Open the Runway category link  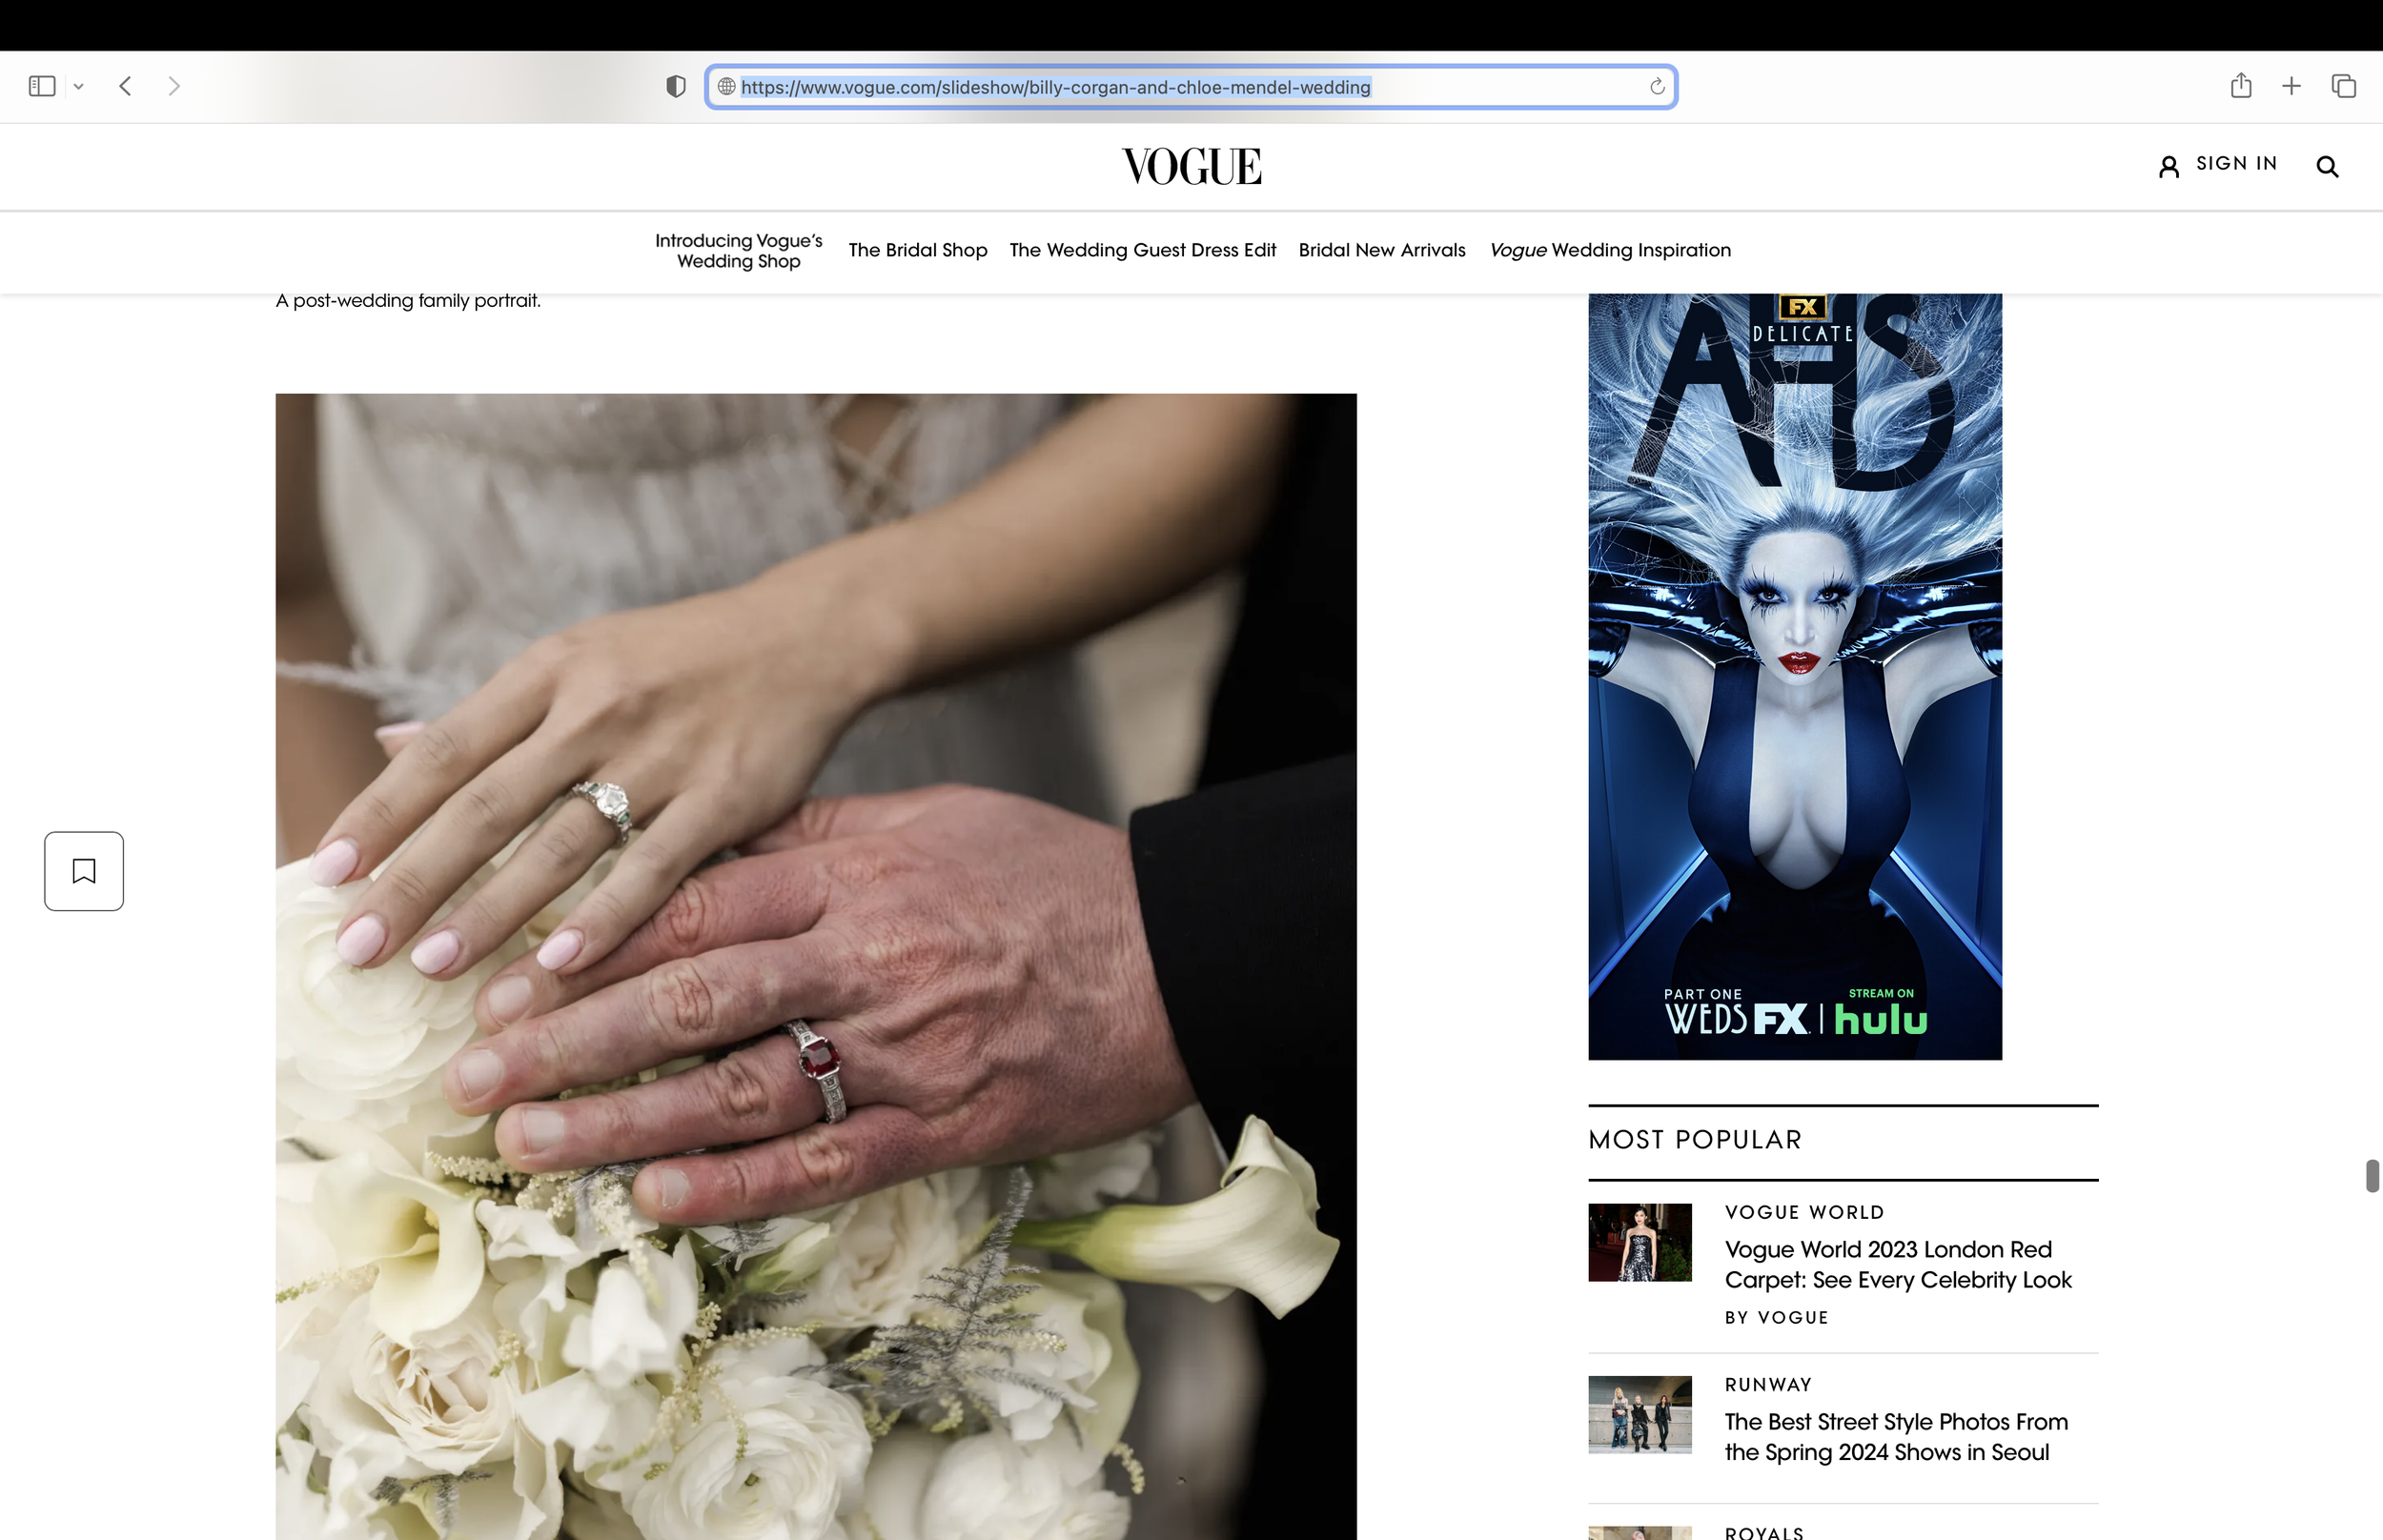pyautogui.click(x=1768, y=1384)
